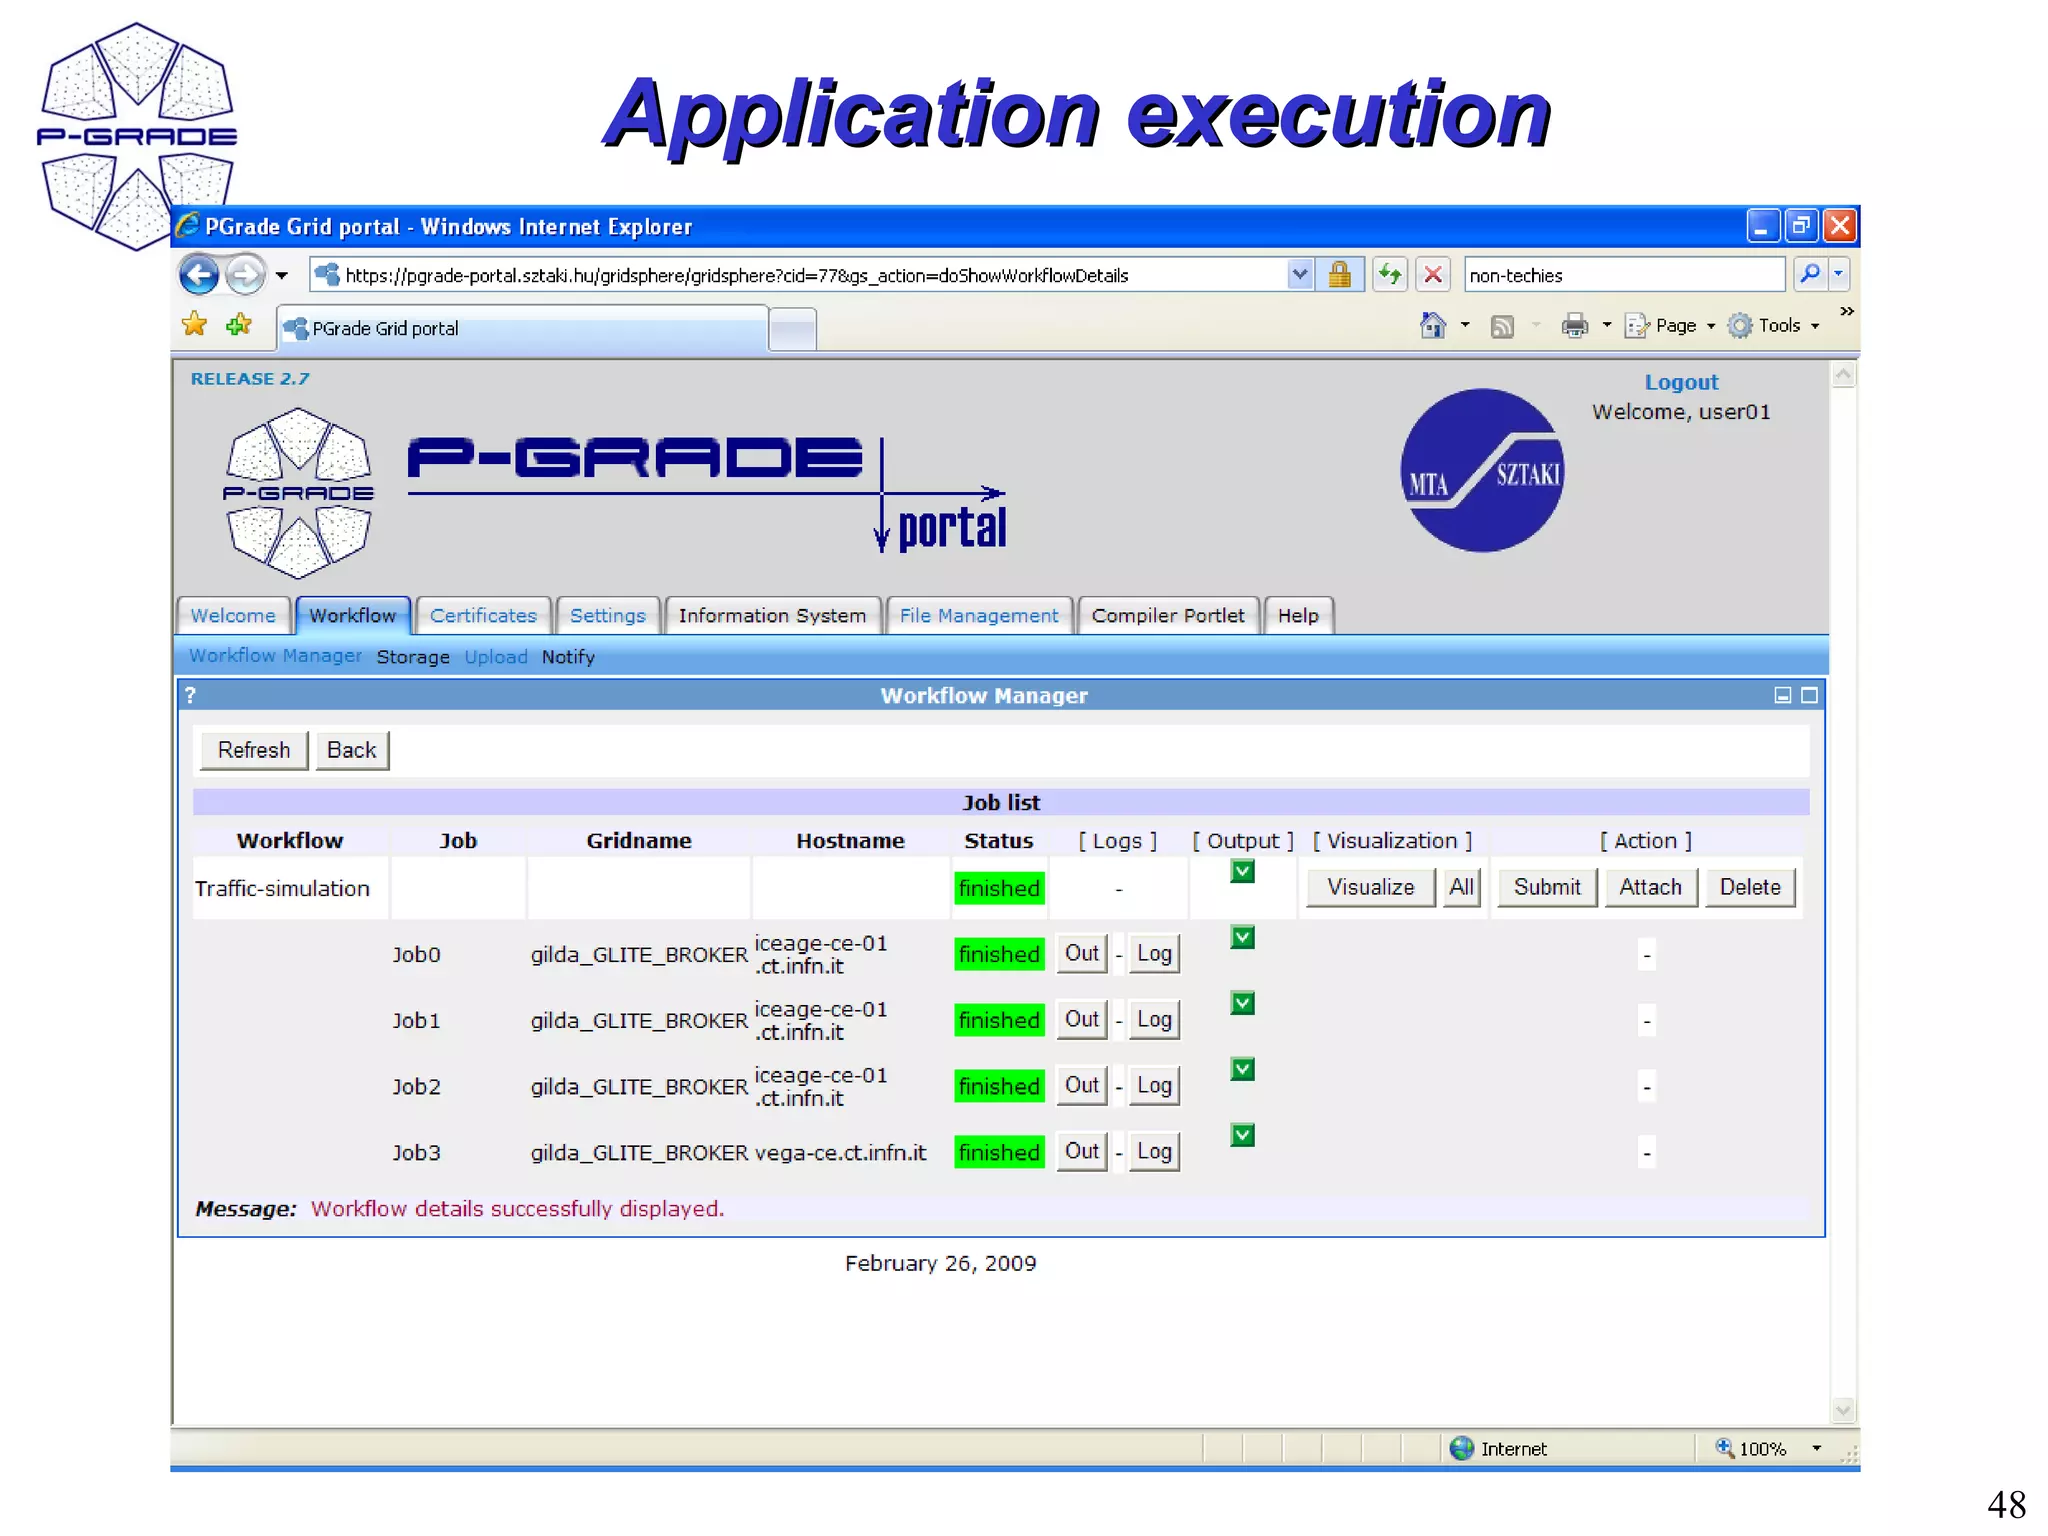The width and height of the screenshot is (2048, 1536).
Task: Click the Print icon
Action: (1575, 326)
